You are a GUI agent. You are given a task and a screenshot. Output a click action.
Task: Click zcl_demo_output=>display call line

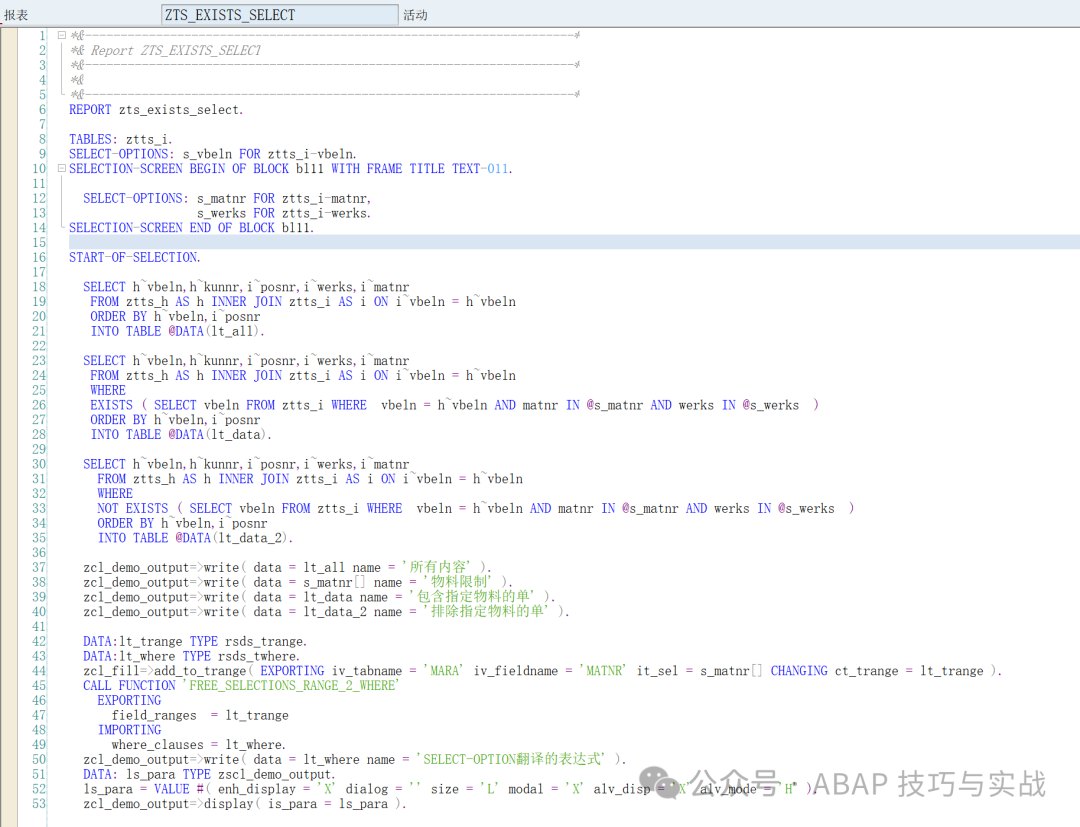[x=245, y=804]
